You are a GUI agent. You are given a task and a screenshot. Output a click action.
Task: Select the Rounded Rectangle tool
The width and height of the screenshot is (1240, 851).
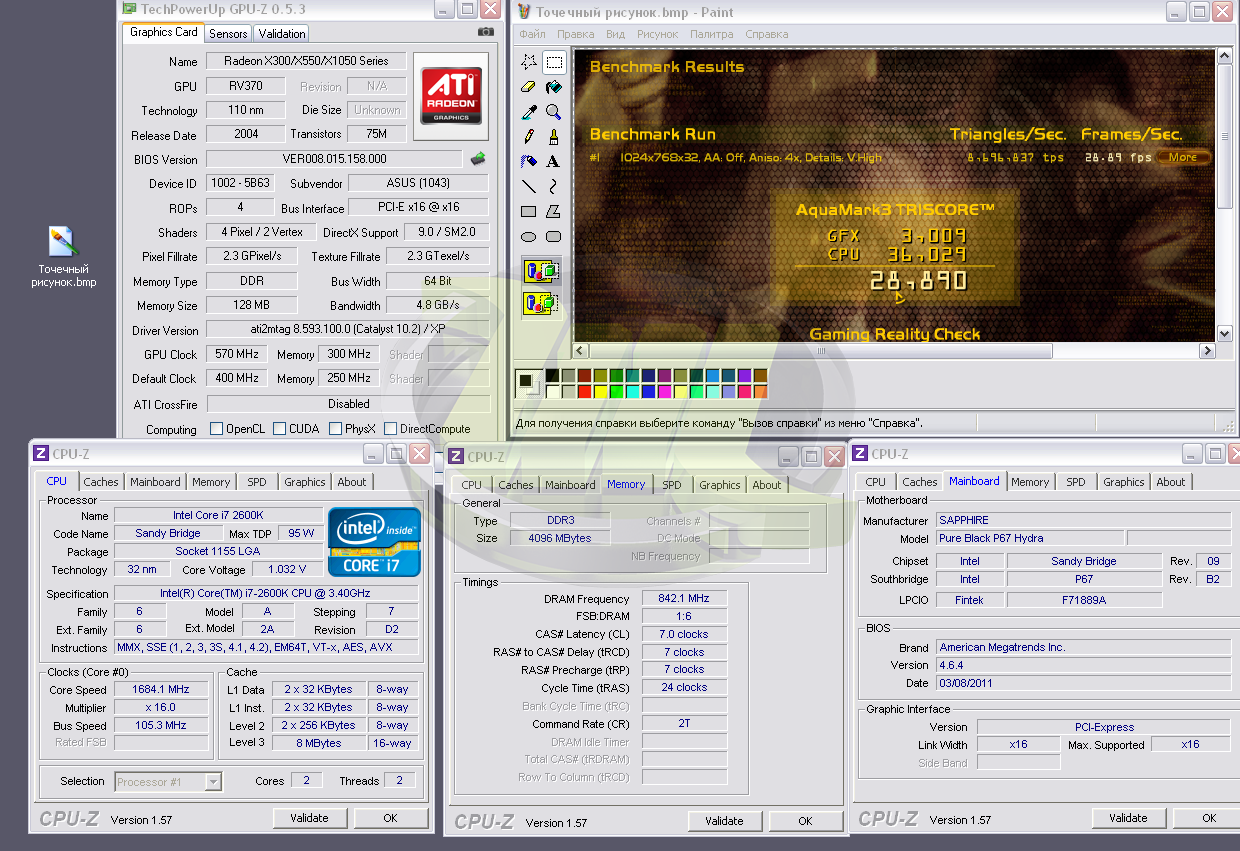point(553,236)
